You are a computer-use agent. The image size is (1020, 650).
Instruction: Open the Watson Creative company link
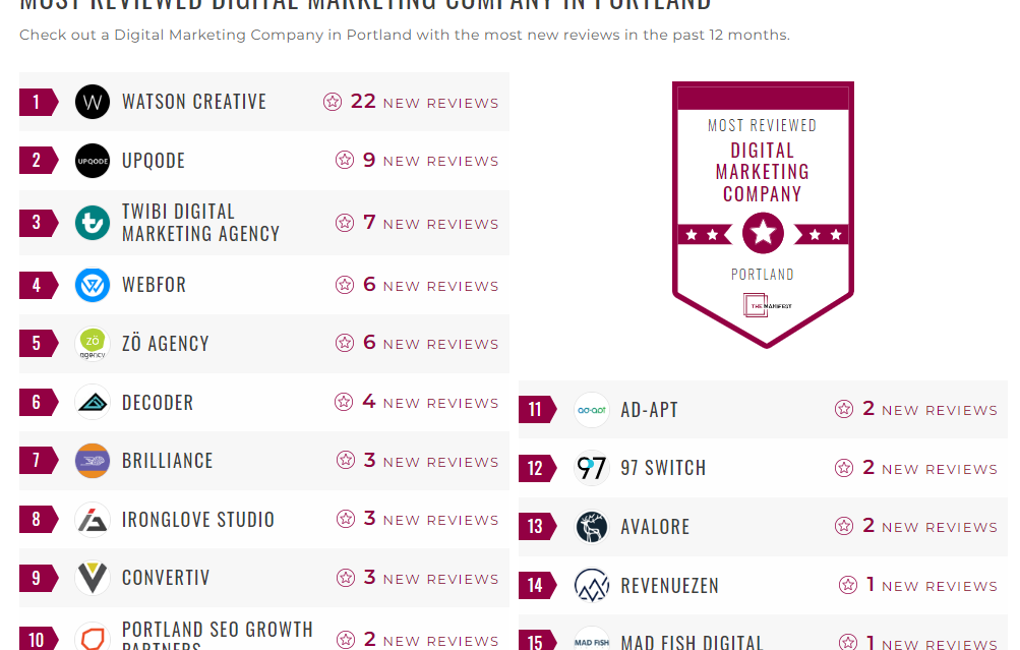(x=194, y=102)
